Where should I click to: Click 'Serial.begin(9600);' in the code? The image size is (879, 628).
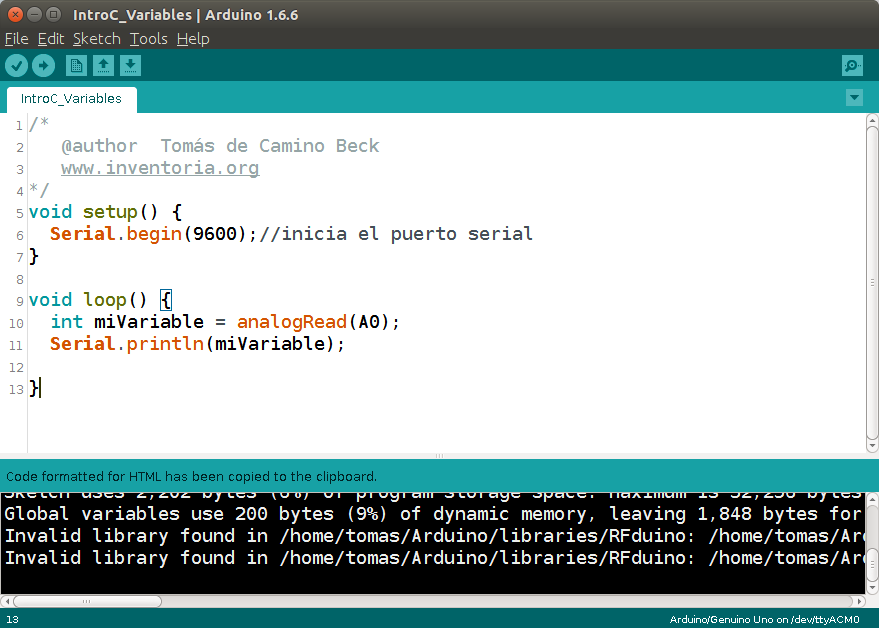click(x=153, y=234)
